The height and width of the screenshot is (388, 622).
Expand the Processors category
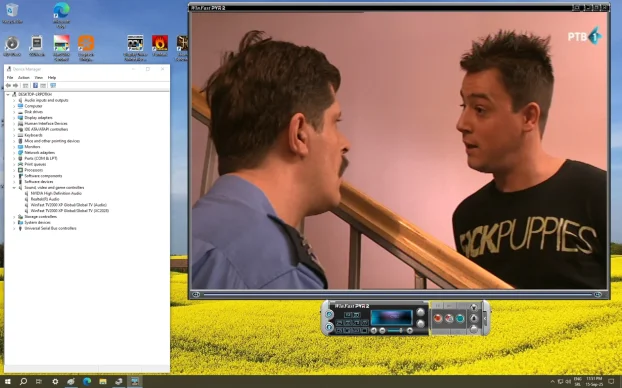point(14,170)
